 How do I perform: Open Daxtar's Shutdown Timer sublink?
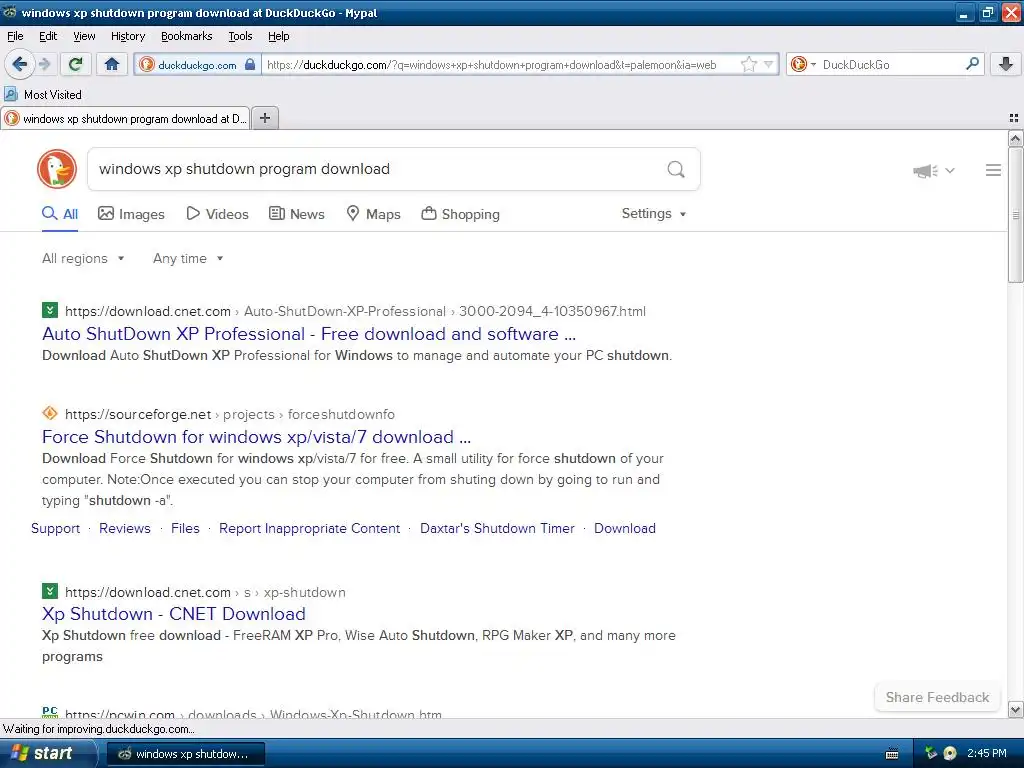tap(497, 528)
